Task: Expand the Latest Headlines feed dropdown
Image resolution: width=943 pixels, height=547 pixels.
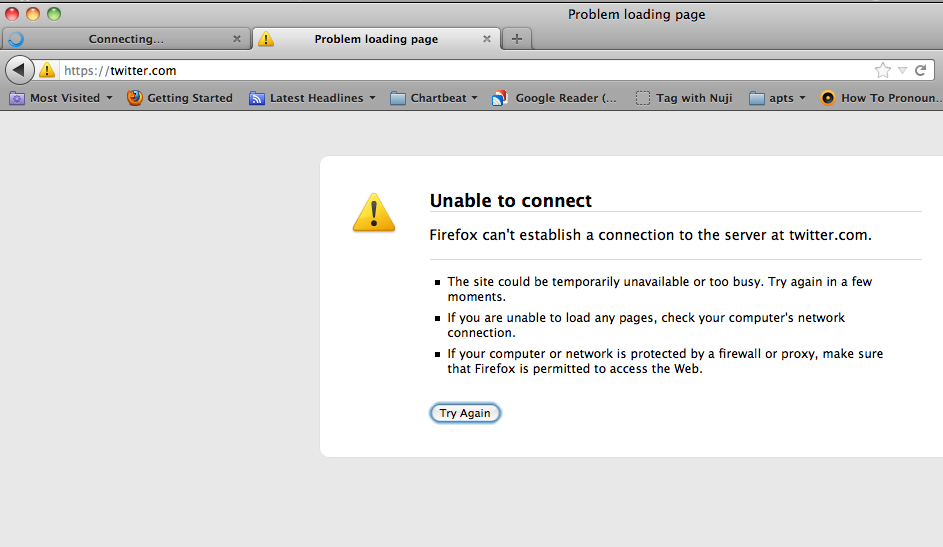Action: coord(372,98)
